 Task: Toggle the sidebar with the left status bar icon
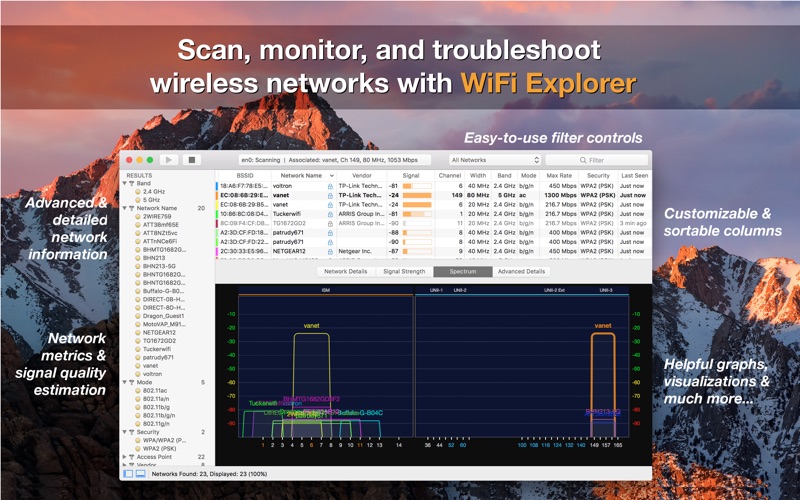pos(129,474)
